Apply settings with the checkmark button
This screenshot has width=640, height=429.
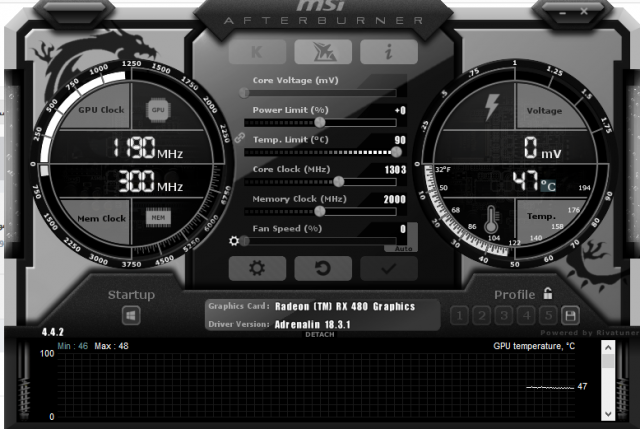coord(388,268)
